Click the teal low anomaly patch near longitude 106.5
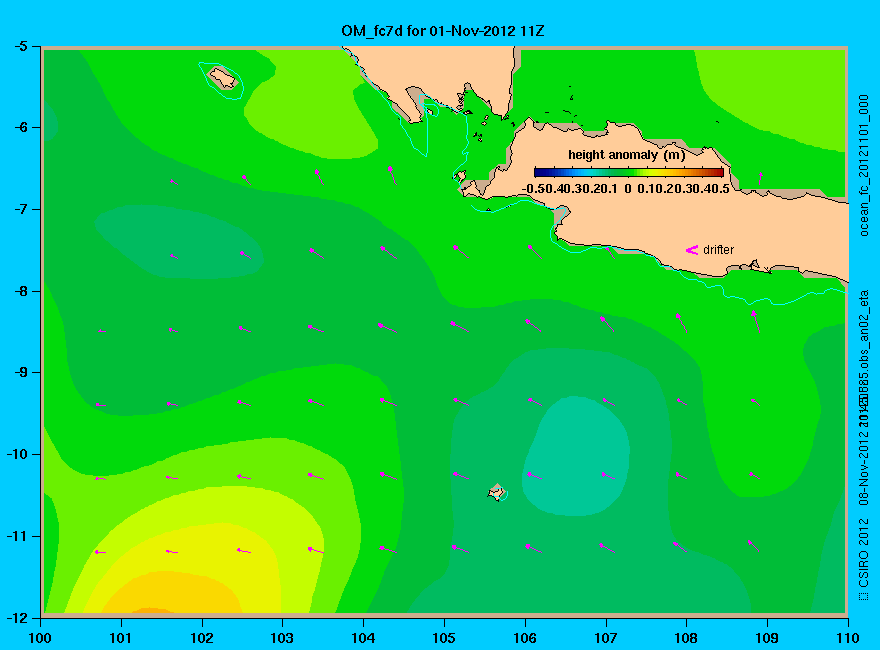 [x=576, y=456]
